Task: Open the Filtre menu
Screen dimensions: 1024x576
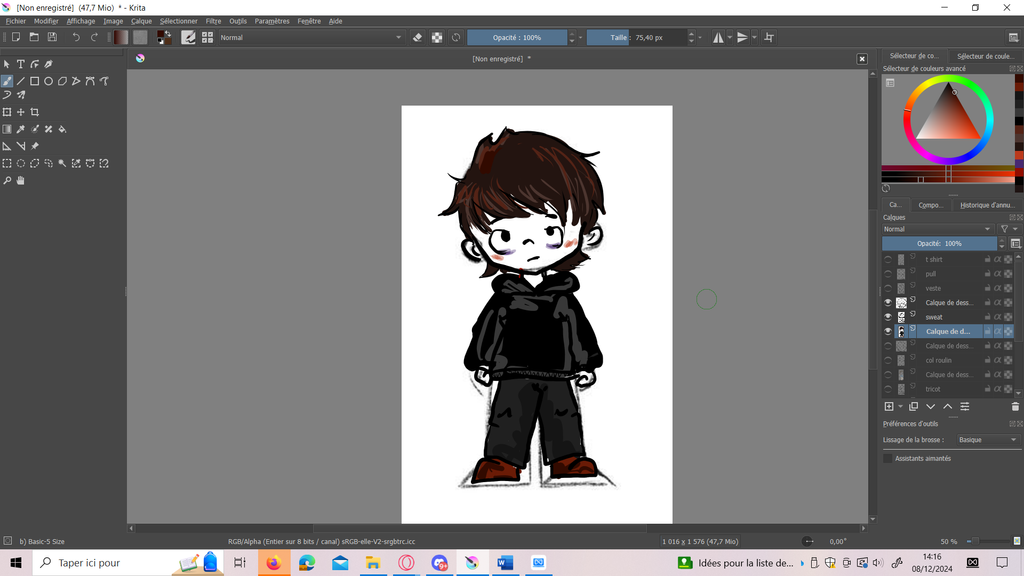Action: click(213, 21)
